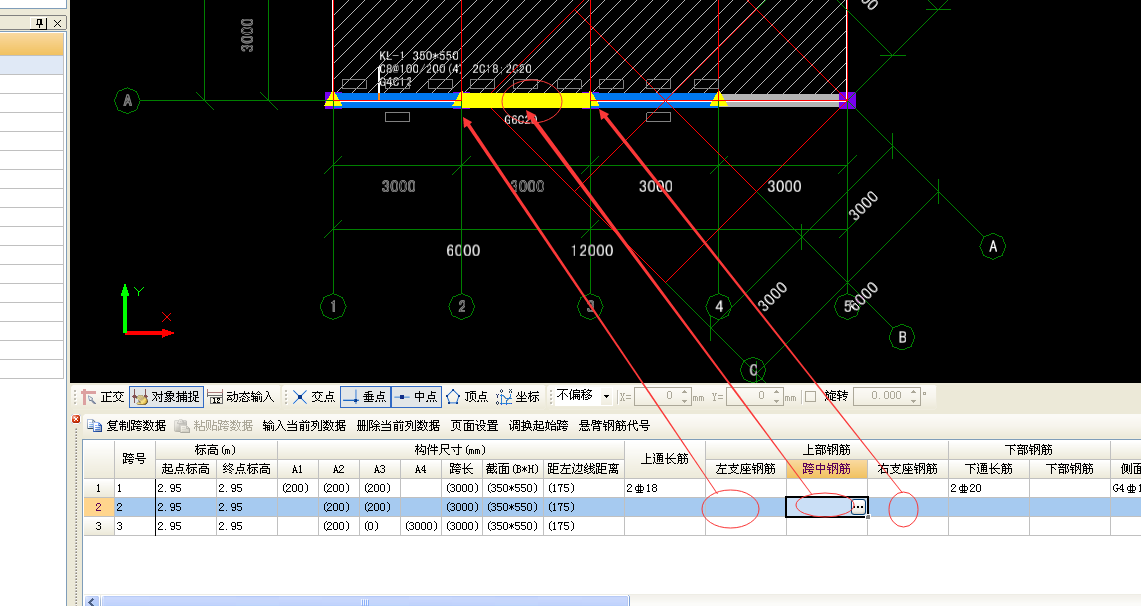This screenshot has height=606, width=1141.
Task: Click axis bubble 1 in drawing
Action: (333, 306)
